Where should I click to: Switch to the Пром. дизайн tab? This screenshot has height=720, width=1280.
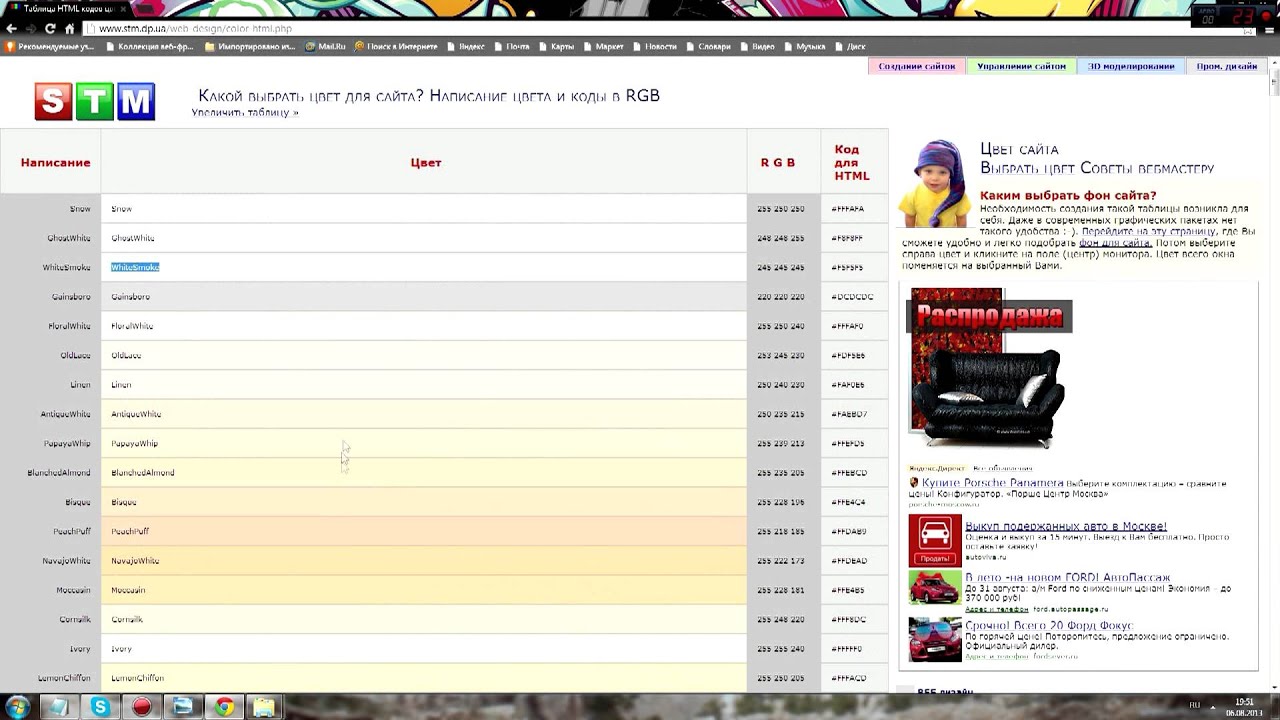1227,66
